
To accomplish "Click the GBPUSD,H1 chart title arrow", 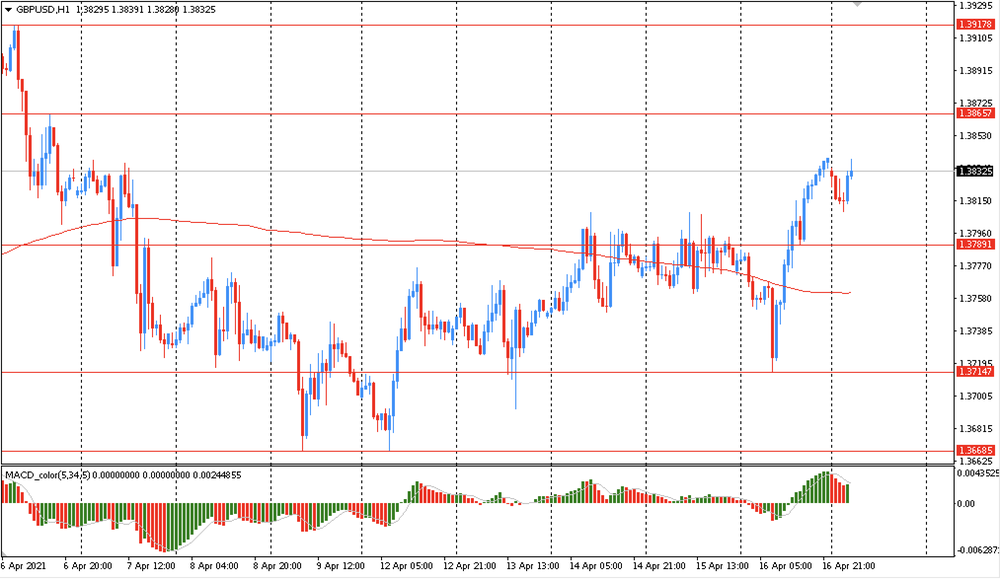I will pos(8,7).
